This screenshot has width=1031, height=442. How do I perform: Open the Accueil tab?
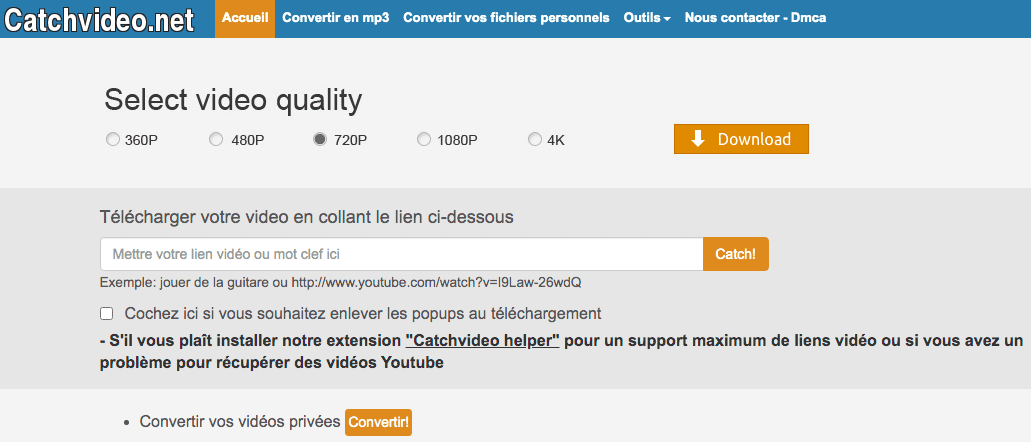click(245, 18)
